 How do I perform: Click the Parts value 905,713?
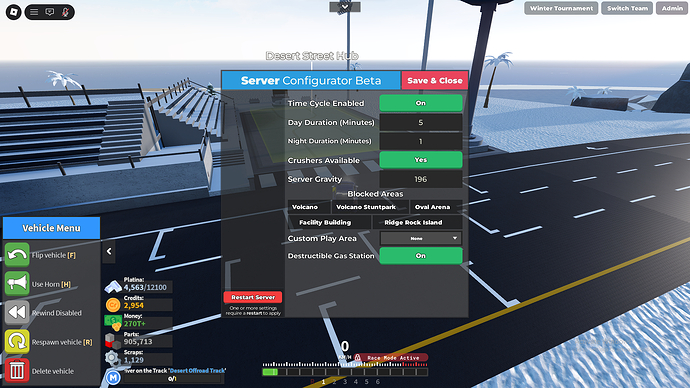138,342
